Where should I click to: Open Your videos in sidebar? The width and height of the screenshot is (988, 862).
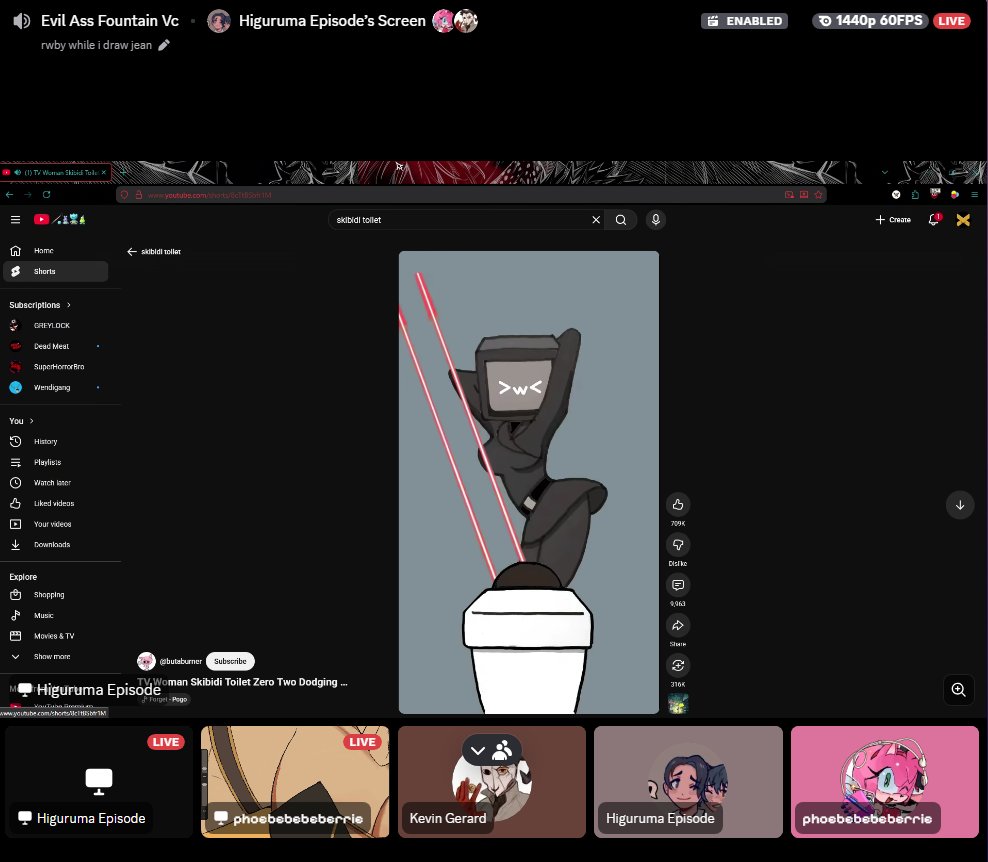55,524
